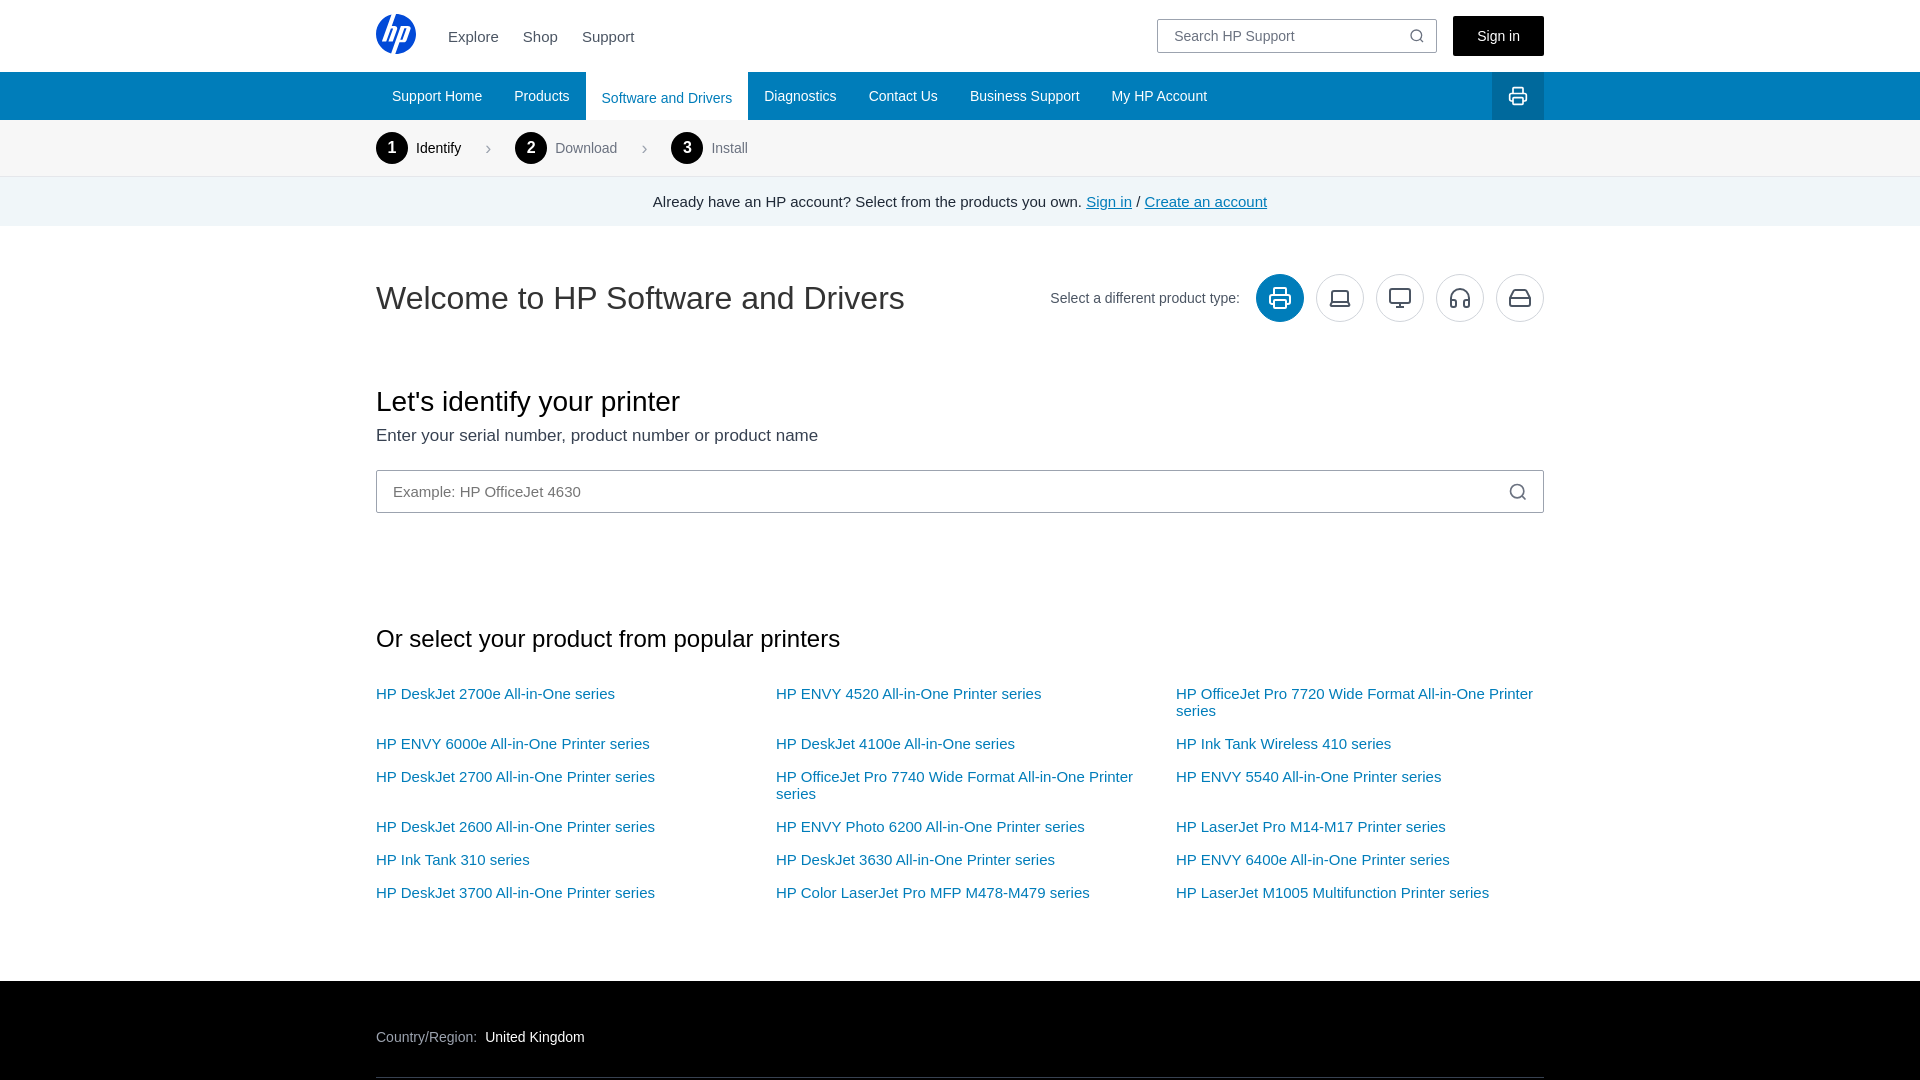Click the black Sign in button
The height and width of the screenshot is (1080, 1920).
click(x=1498, y=36)
